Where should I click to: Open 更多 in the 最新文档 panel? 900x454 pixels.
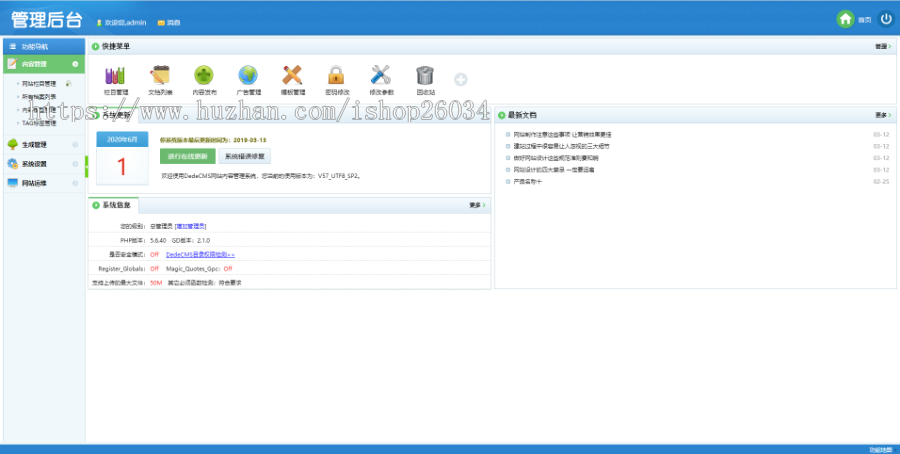[x=883, y=115]
